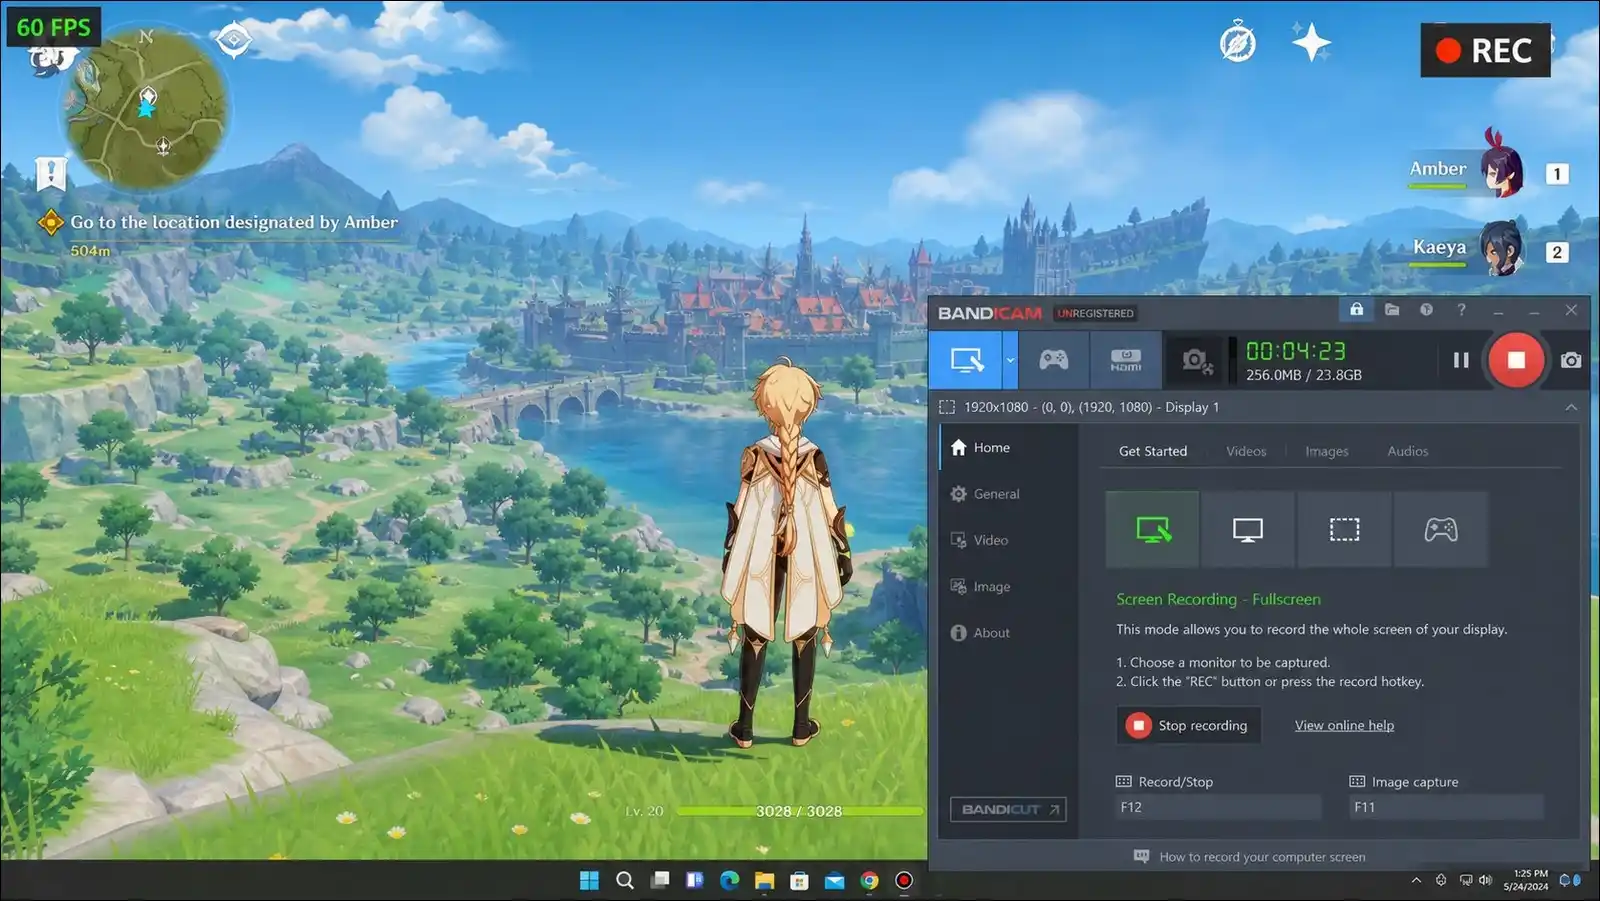Screen dimensions: 1600x901
Task: Click the UNREGISTERED badge
Action: [1095, 313]
